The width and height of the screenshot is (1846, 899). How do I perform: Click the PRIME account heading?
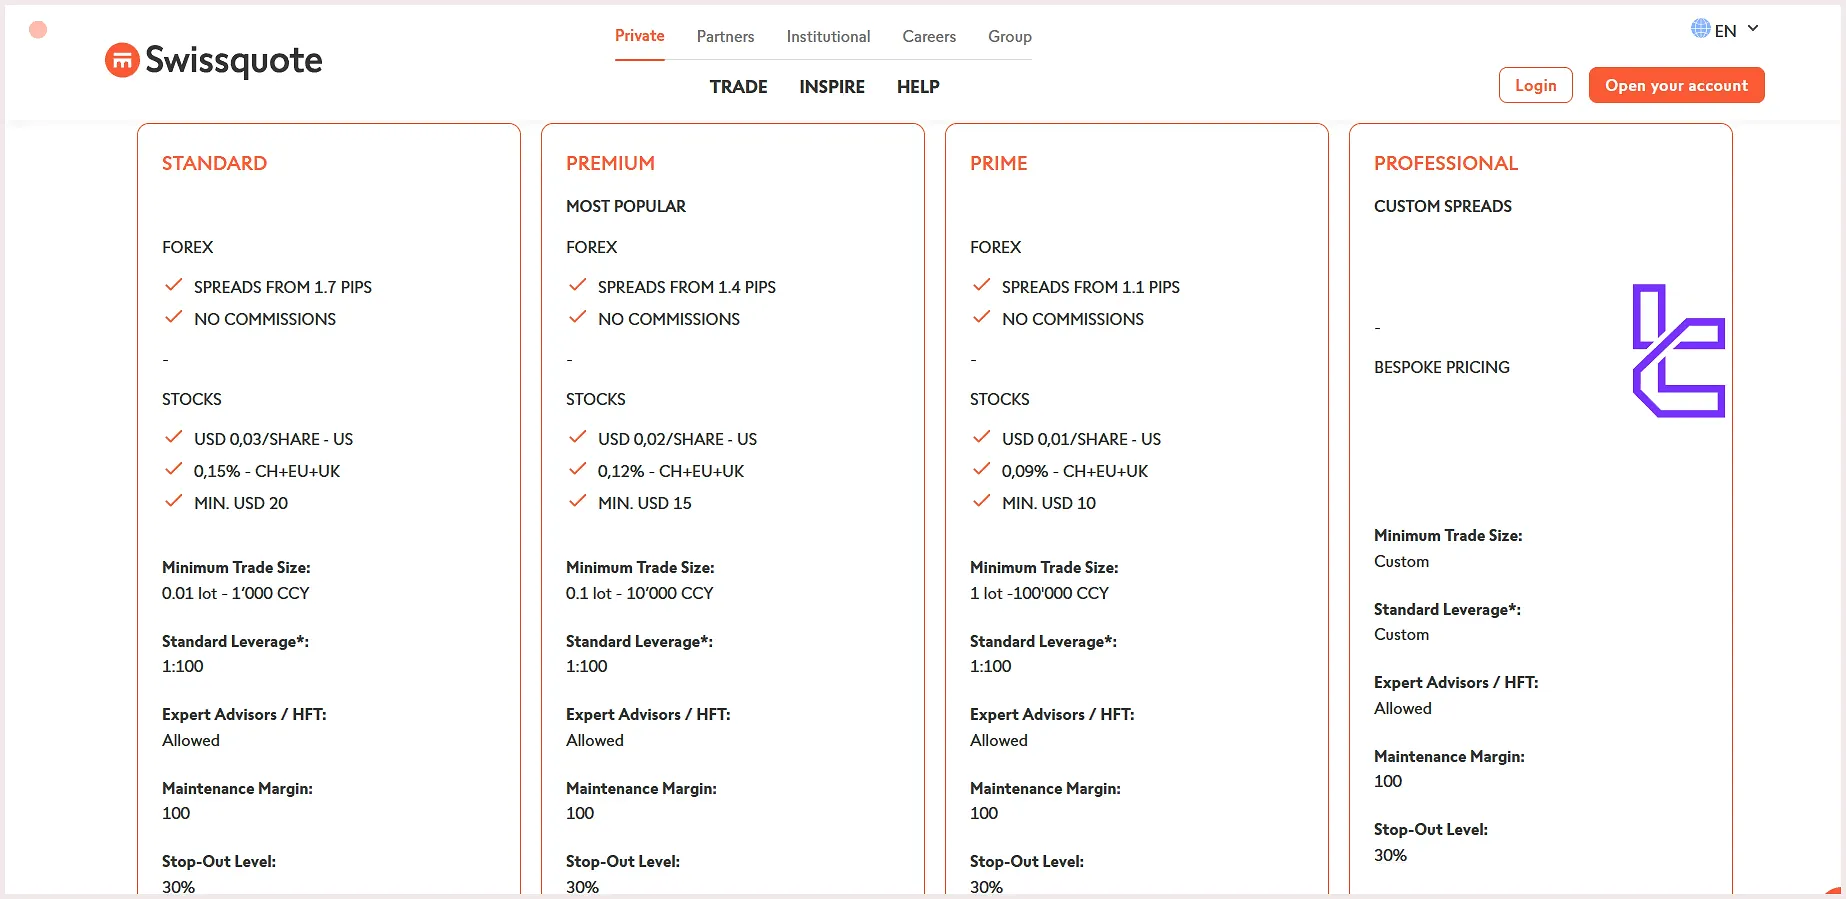pyautogui.click(x=998, y=163)
